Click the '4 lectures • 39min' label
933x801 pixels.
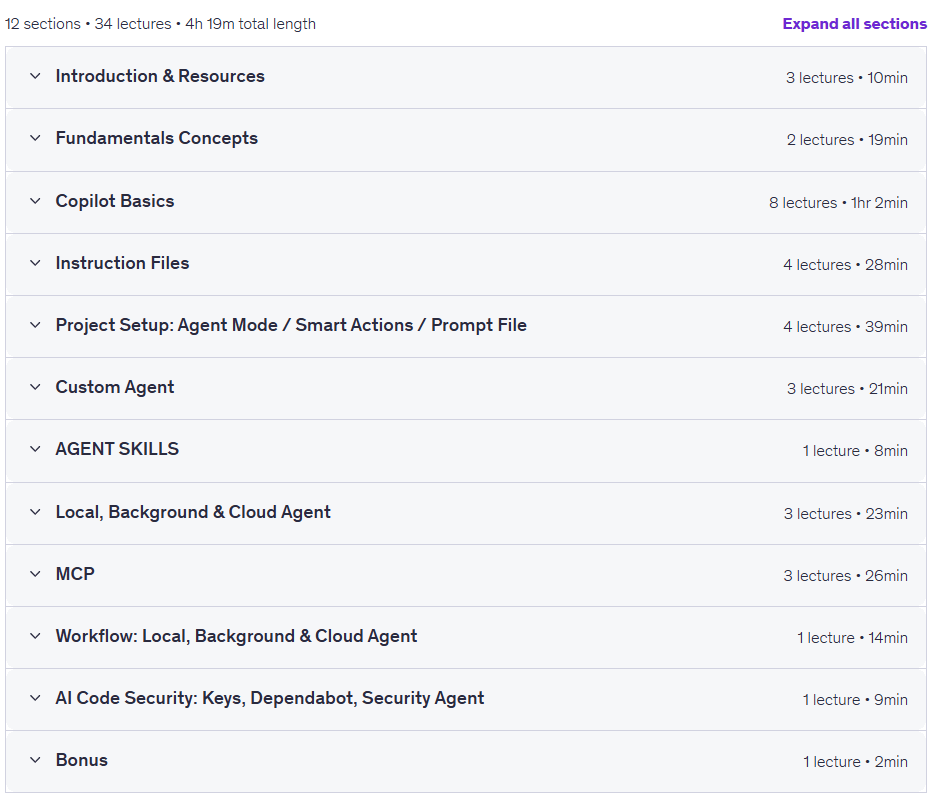pyautogui.click(x=846, y=327)
